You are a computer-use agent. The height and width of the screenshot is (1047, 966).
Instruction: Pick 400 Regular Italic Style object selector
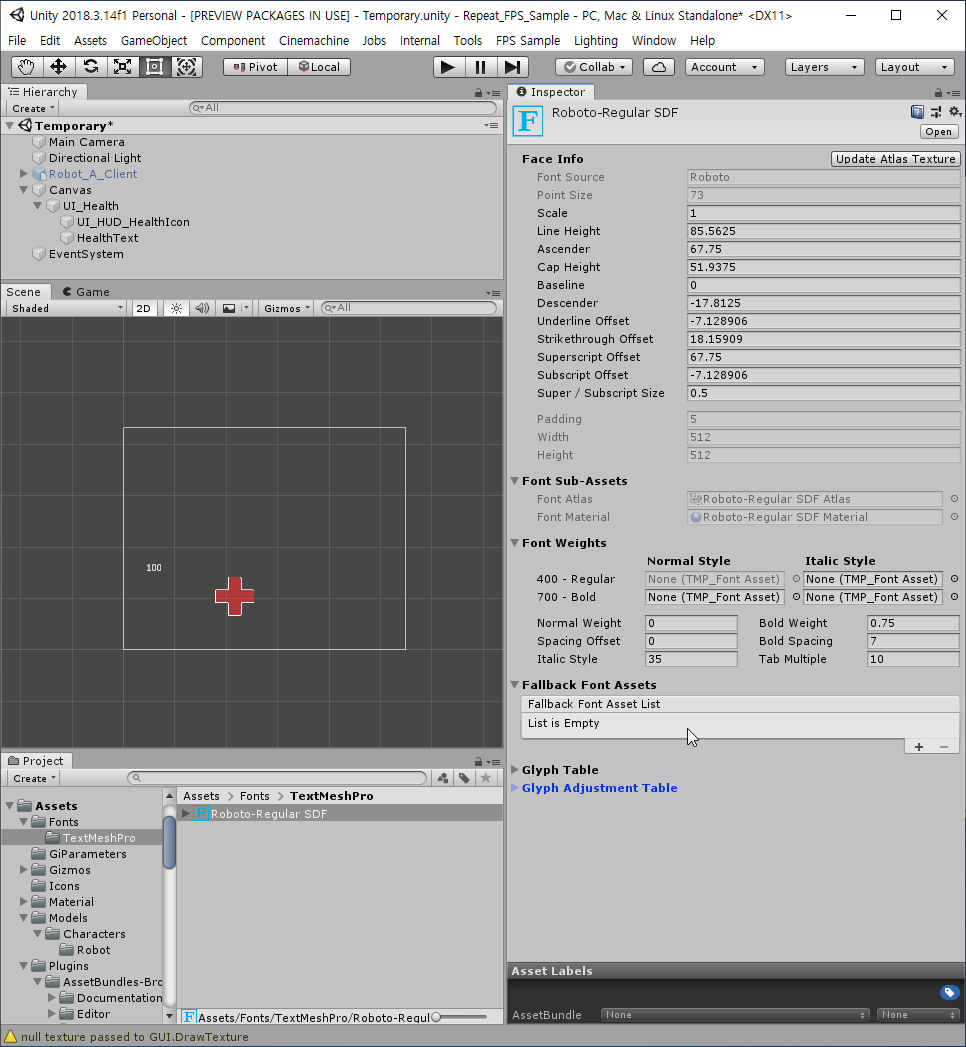point(955,579)
